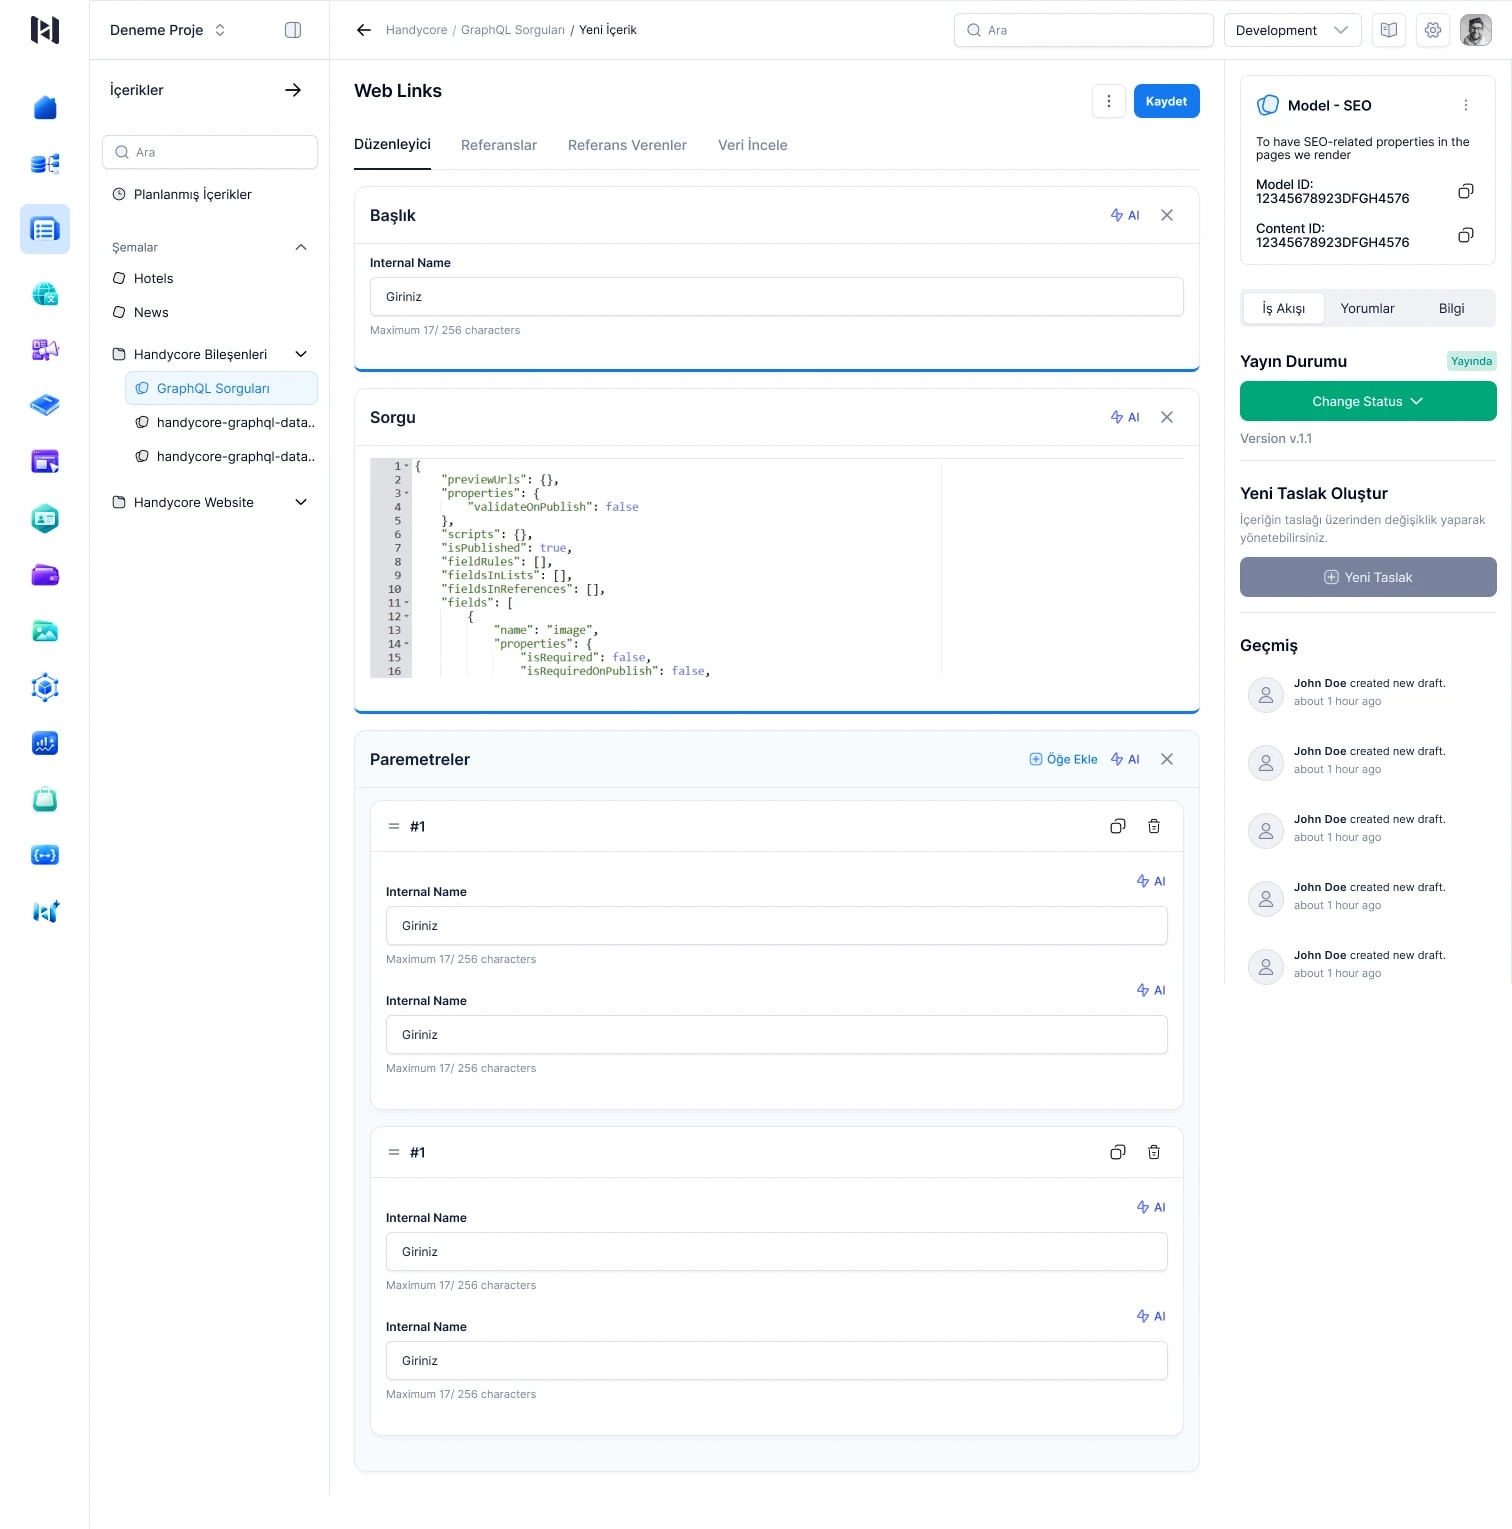Click Internal Name input in Başlık section
Screen dimensions: 1512x1529
pos(776,297)
